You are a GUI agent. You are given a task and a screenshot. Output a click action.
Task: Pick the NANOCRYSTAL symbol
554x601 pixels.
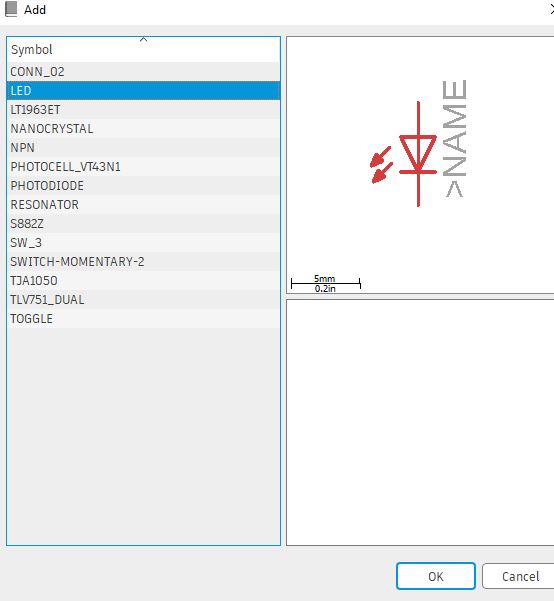pyautogui.click(x=143, y=128)
